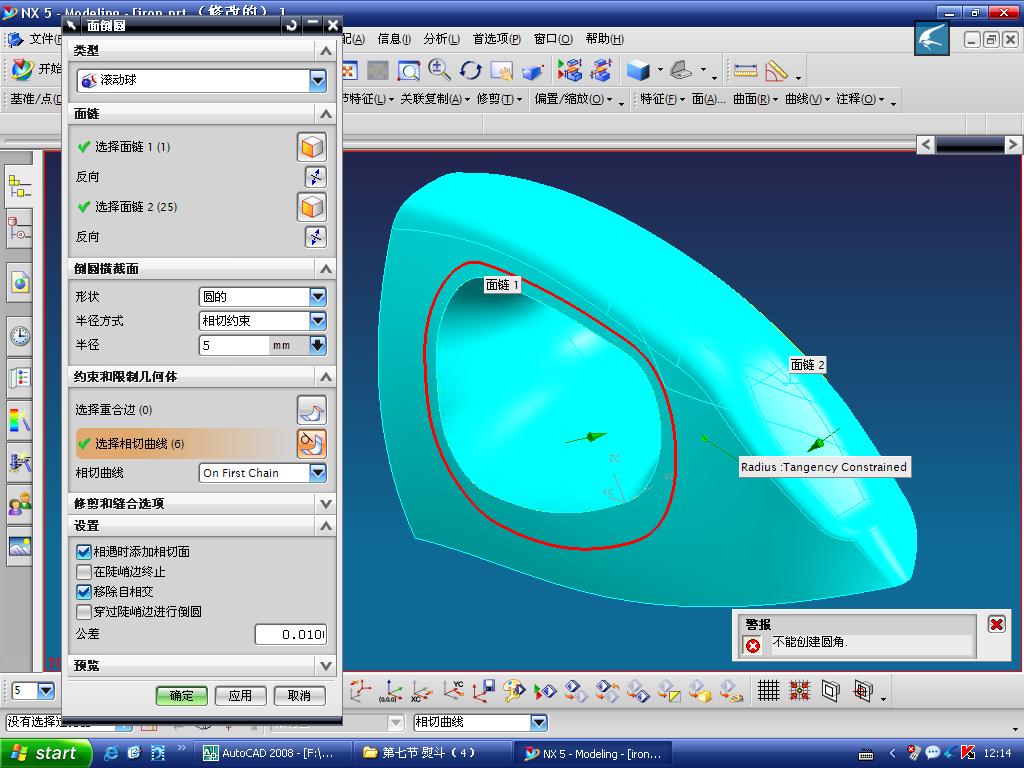
Task: Click the measure angle protractor icon
Action: [776, 70]
